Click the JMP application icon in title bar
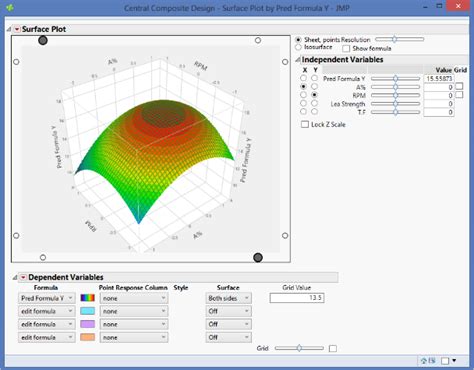The image size is (474, 370). coord(10,7)
